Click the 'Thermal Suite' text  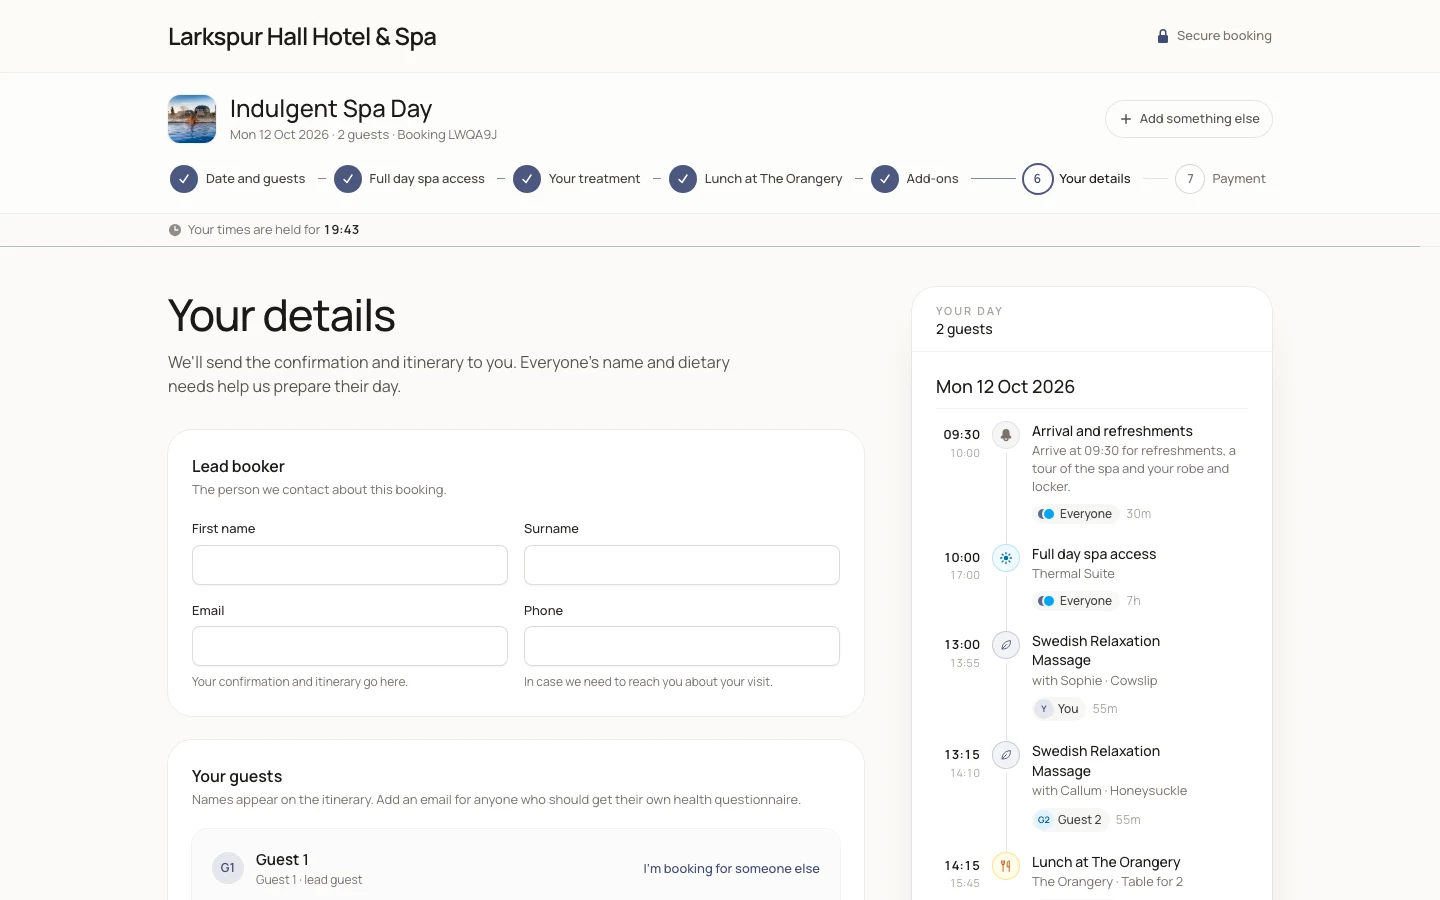(1073, 574)
